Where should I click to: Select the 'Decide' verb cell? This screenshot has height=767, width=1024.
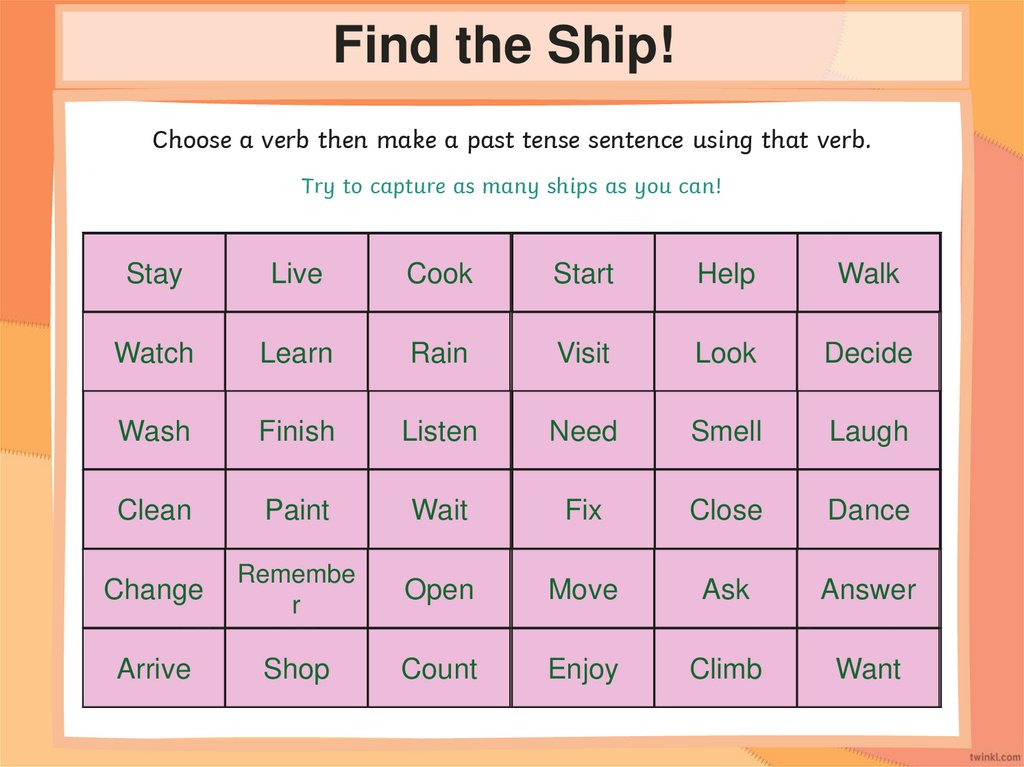point(868,352)
